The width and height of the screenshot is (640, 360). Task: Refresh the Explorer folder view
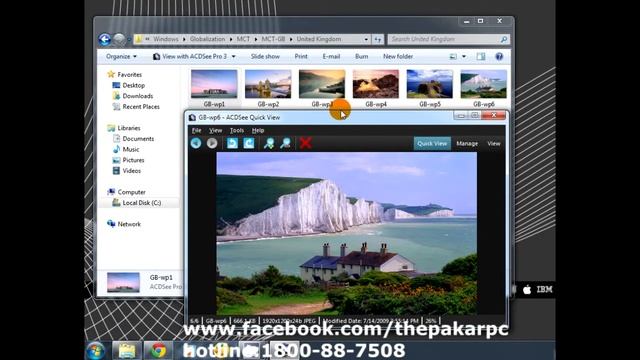tap(378, 39)
